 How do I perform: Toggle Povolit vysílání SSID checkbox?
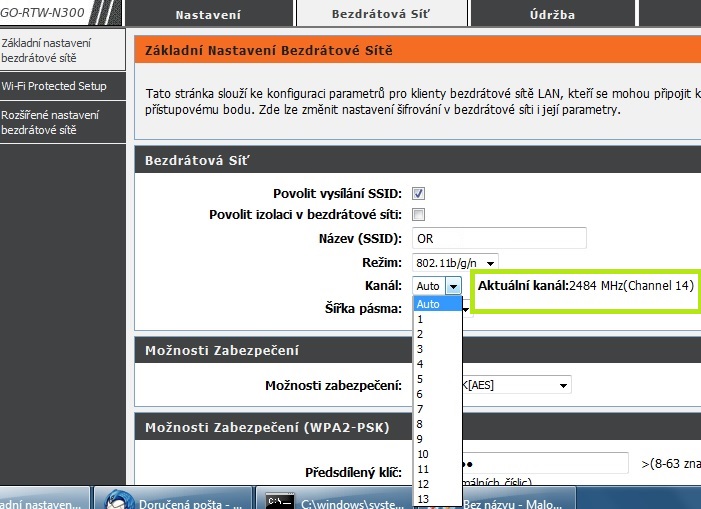pos(419,193)
